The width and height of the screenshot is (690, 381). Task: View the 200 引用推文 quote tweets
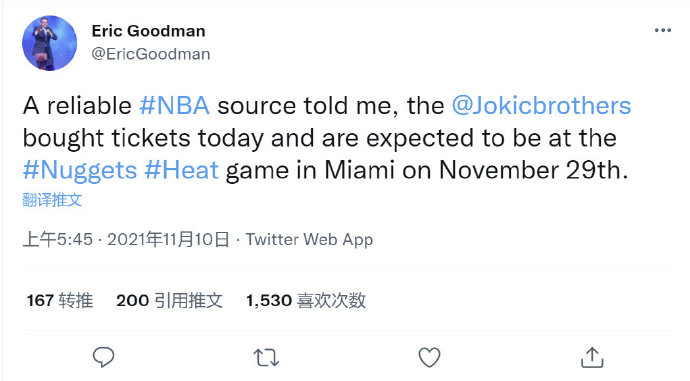click(x=169, y=300)
